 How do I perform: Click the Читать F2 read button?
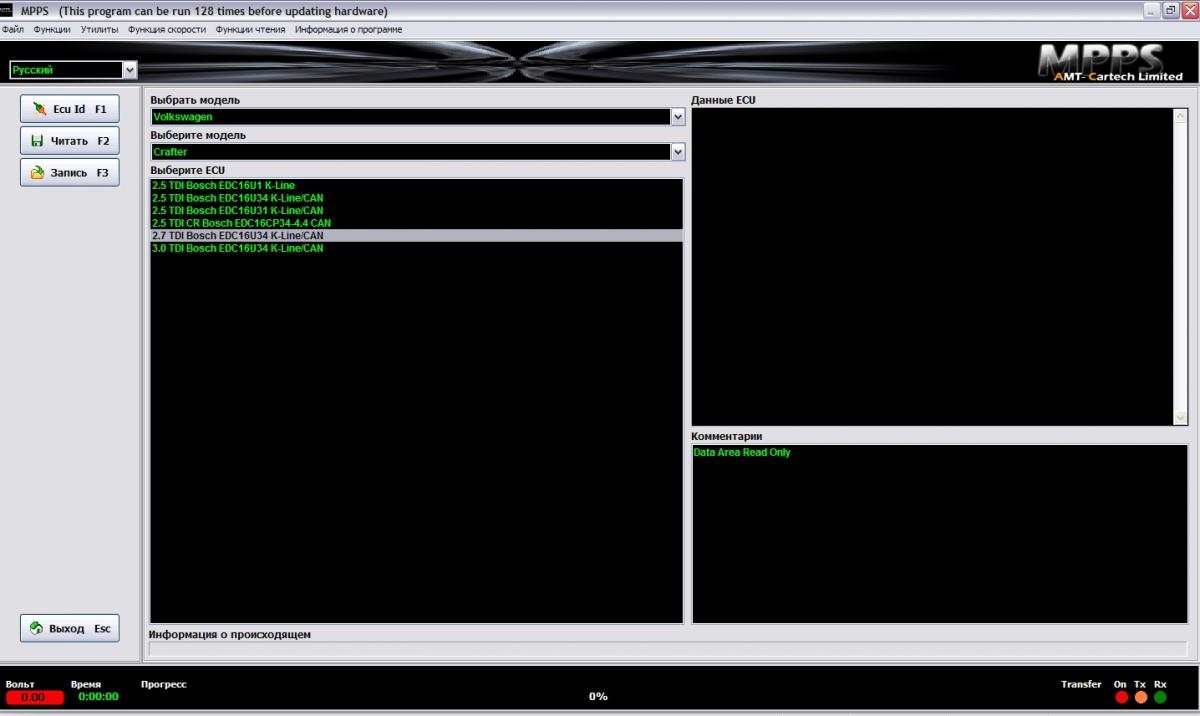70,141
